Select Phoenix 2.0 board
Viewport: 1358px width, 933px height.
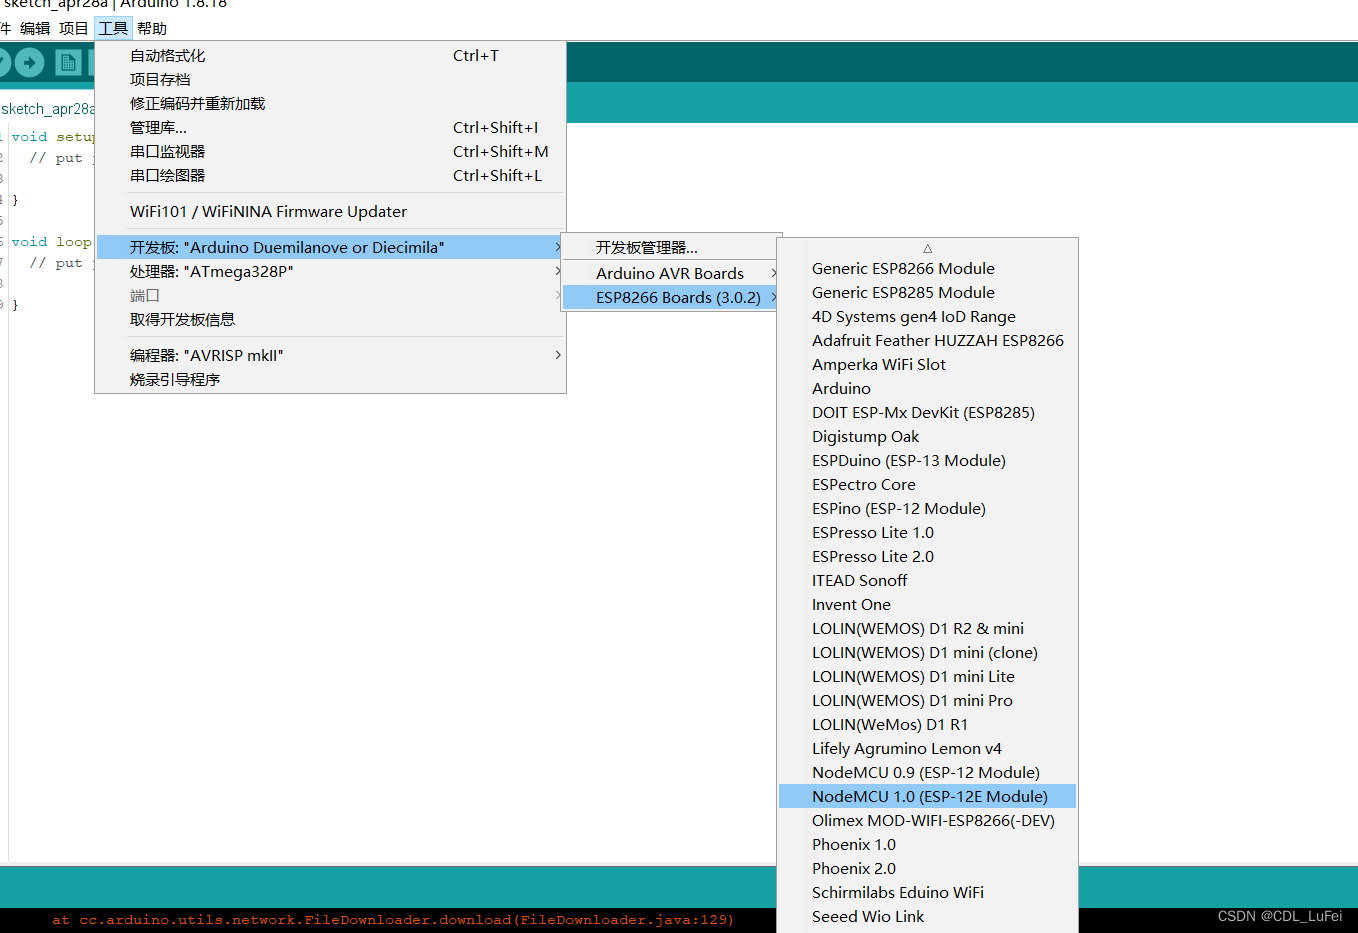point(928,869)
